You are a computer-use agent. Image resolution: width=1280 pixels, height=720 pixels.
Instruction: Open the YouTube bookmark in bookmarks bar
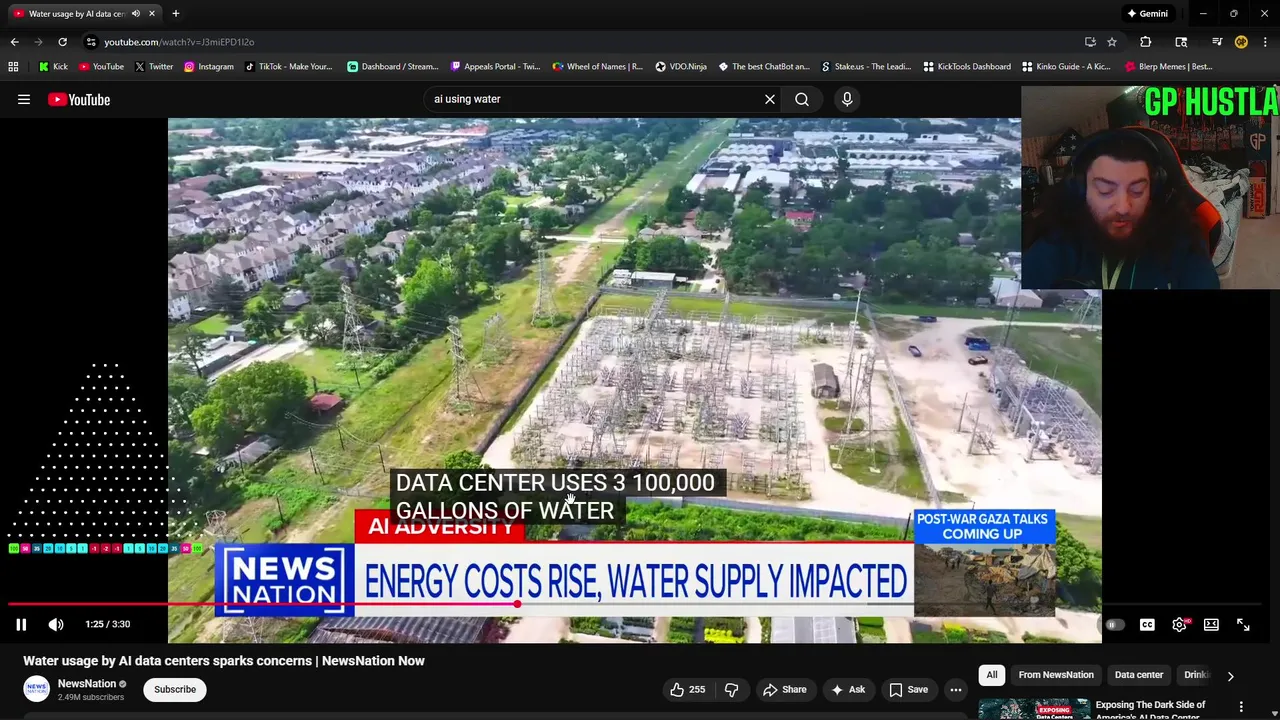[x=101, y=66]
